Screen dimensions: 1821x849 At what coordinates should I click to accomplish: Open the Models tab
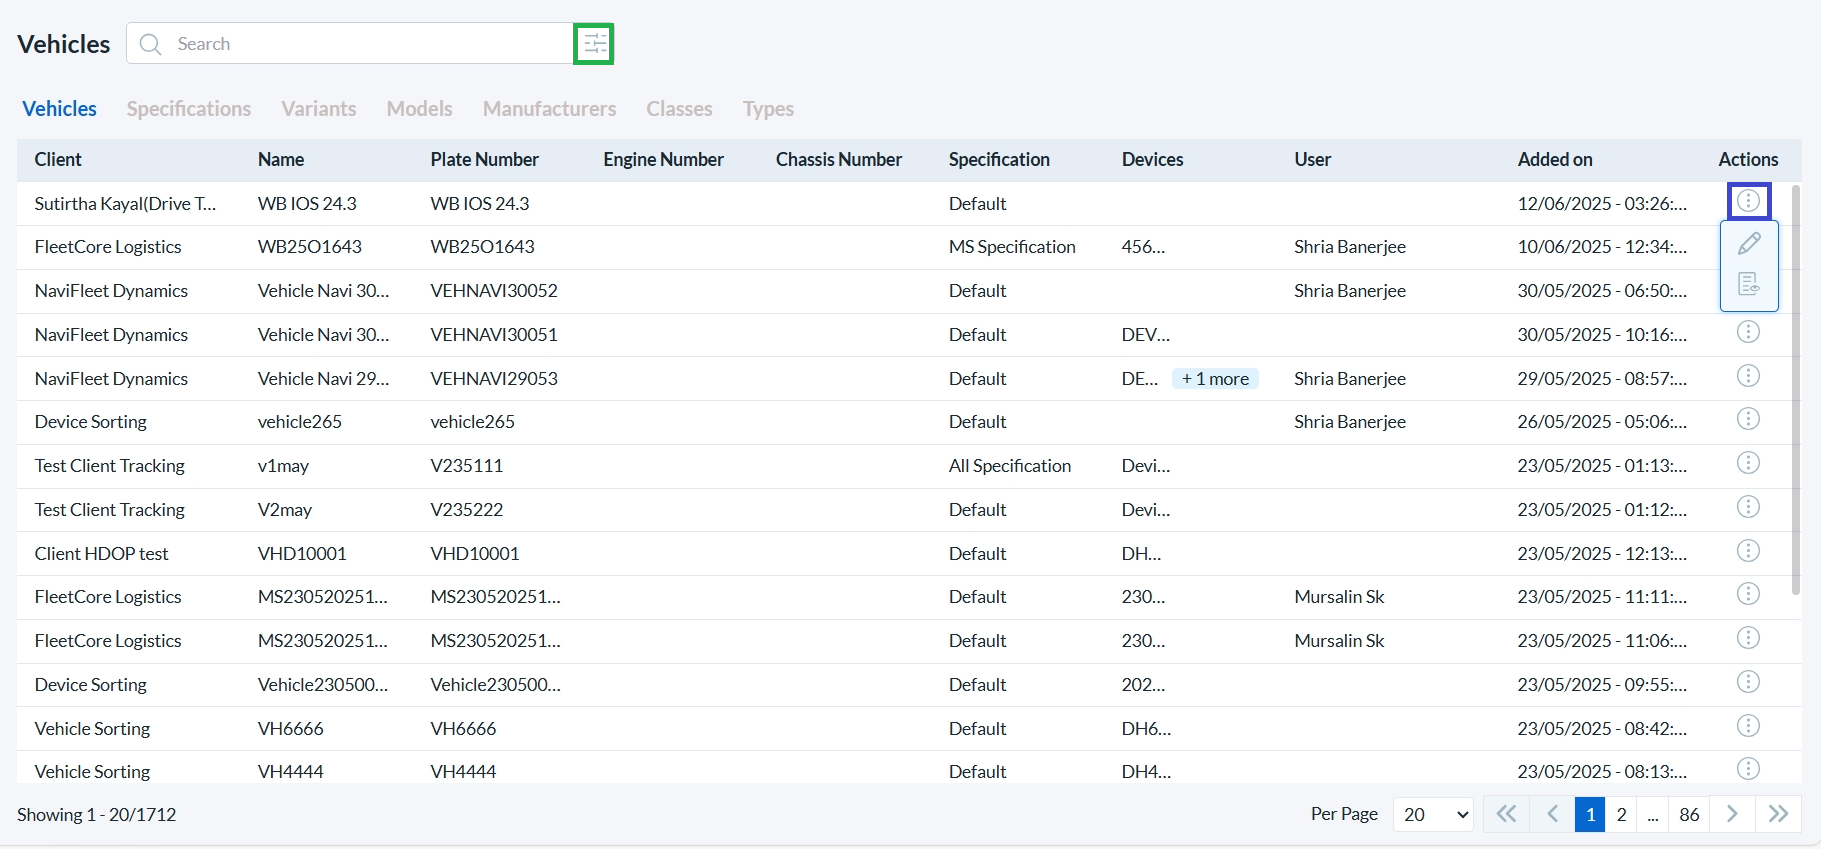[419, 109]
